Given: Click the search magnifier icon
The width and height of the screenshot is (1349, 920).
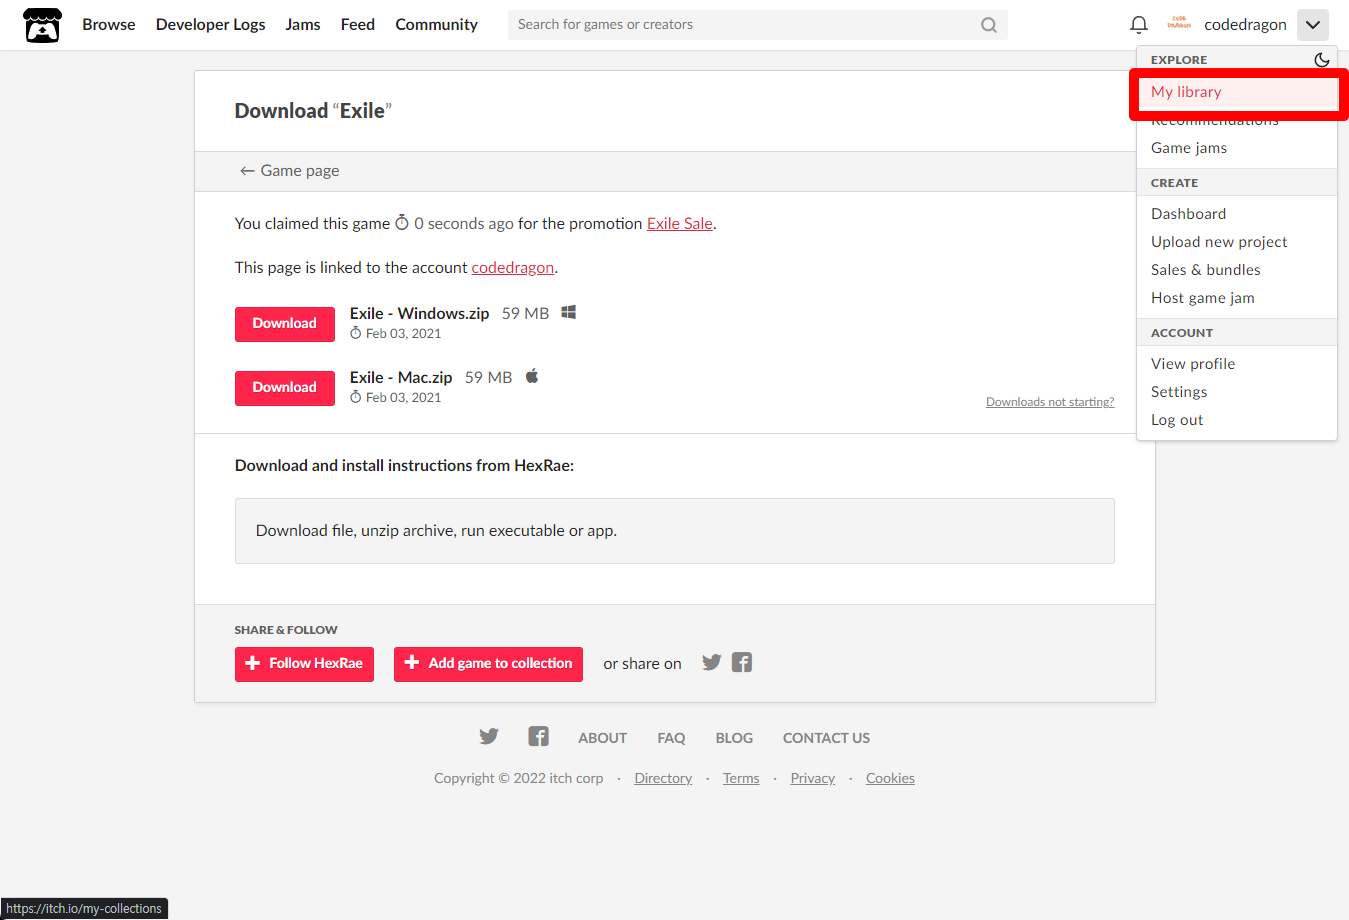Looking at the screenshot, I should (988, 25).
